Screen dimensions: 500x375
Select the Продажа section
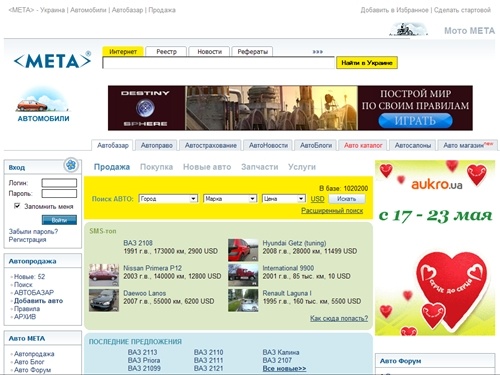tap(112, 167)
